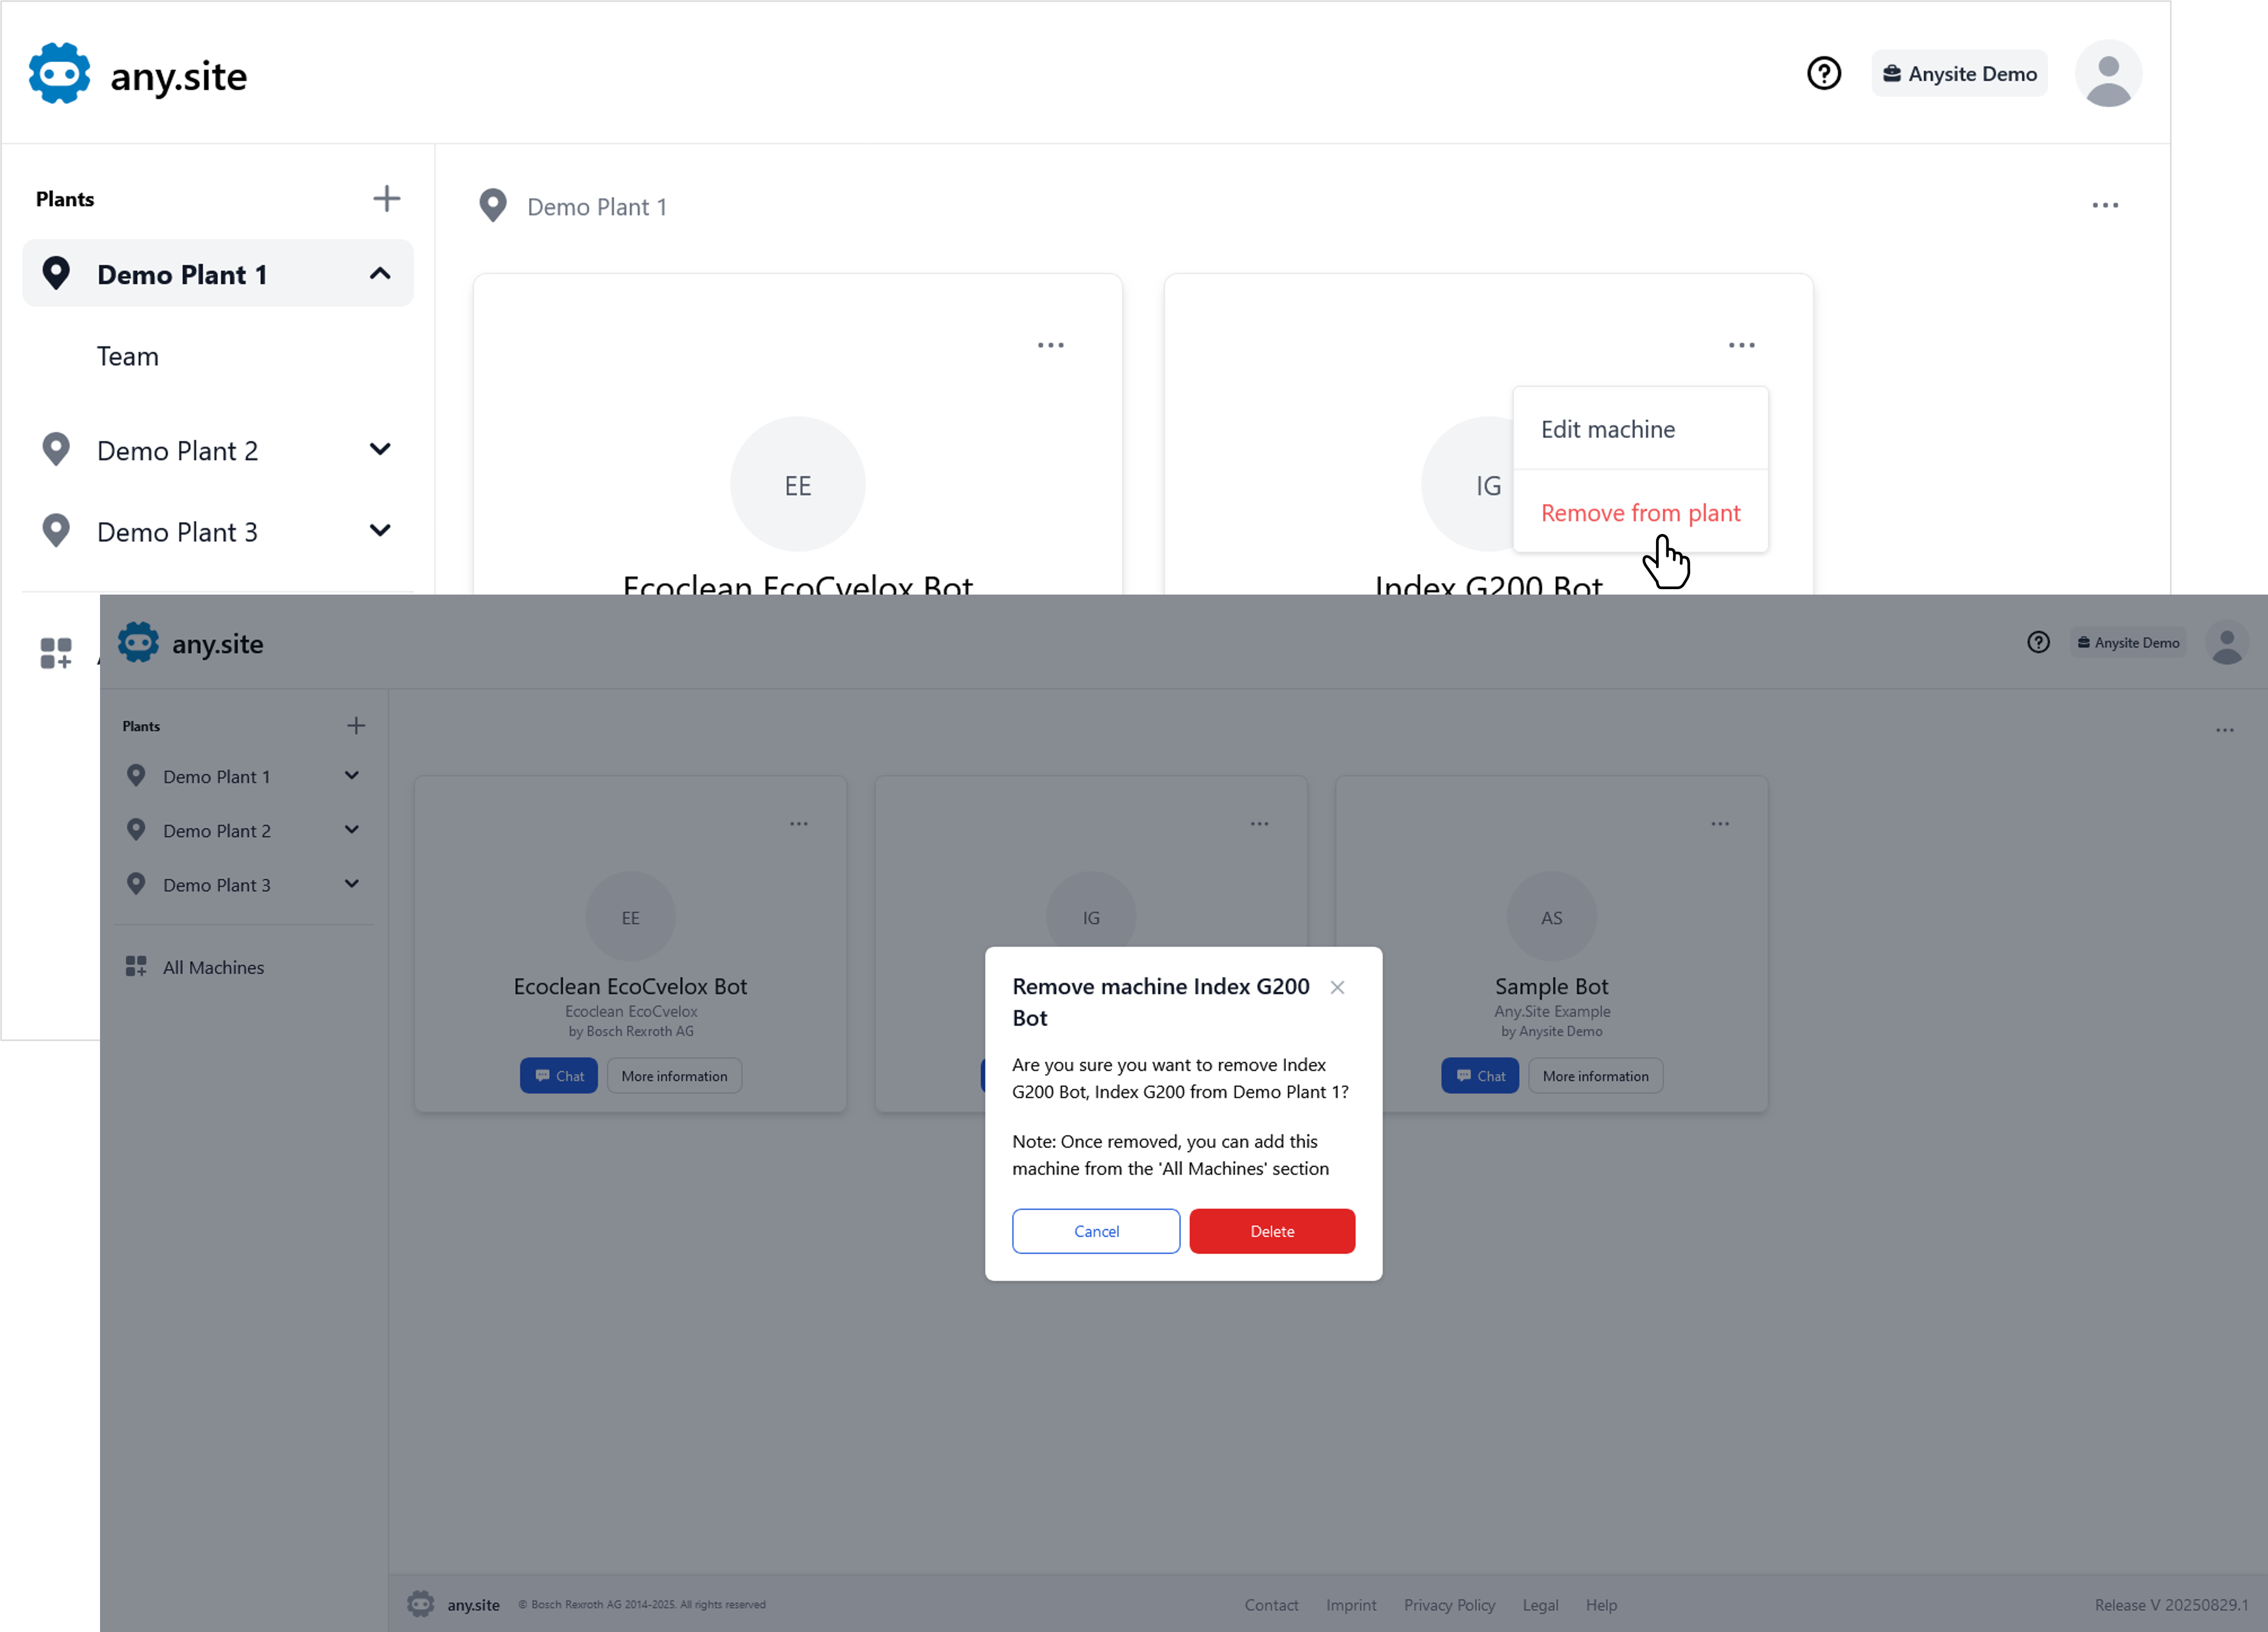Collapse Demo Plant 1 in top sidebar
The width and height of the screenshot is (2268, 1632).
[380, 273]
